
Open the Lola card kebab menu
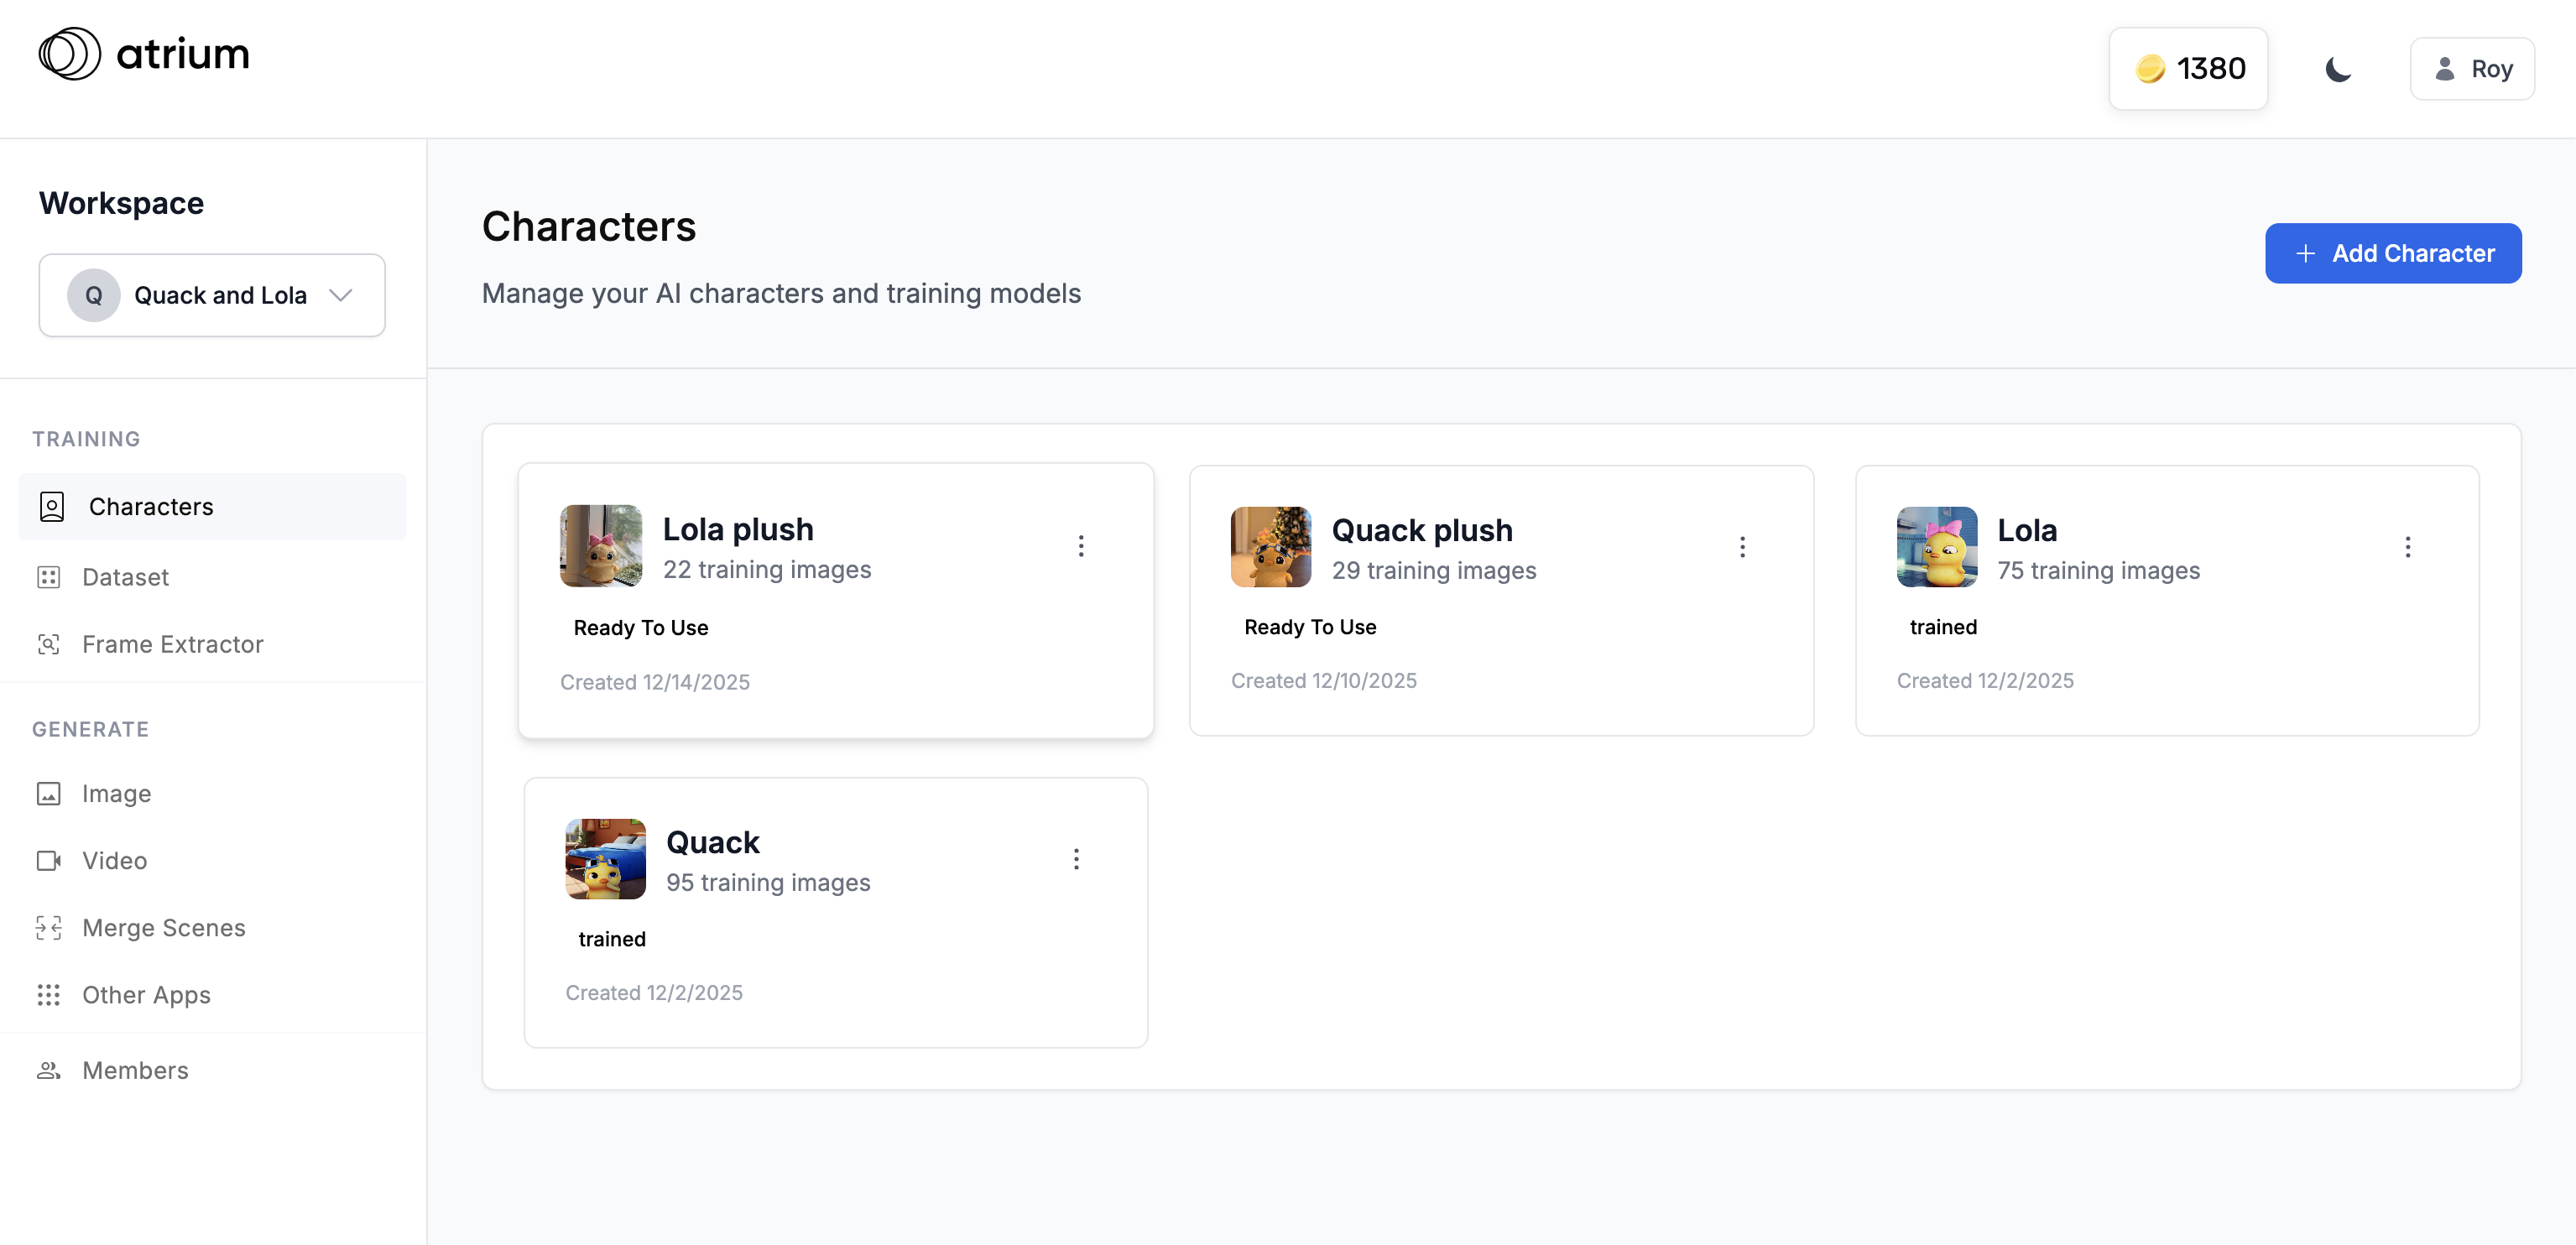point(2407,547)
